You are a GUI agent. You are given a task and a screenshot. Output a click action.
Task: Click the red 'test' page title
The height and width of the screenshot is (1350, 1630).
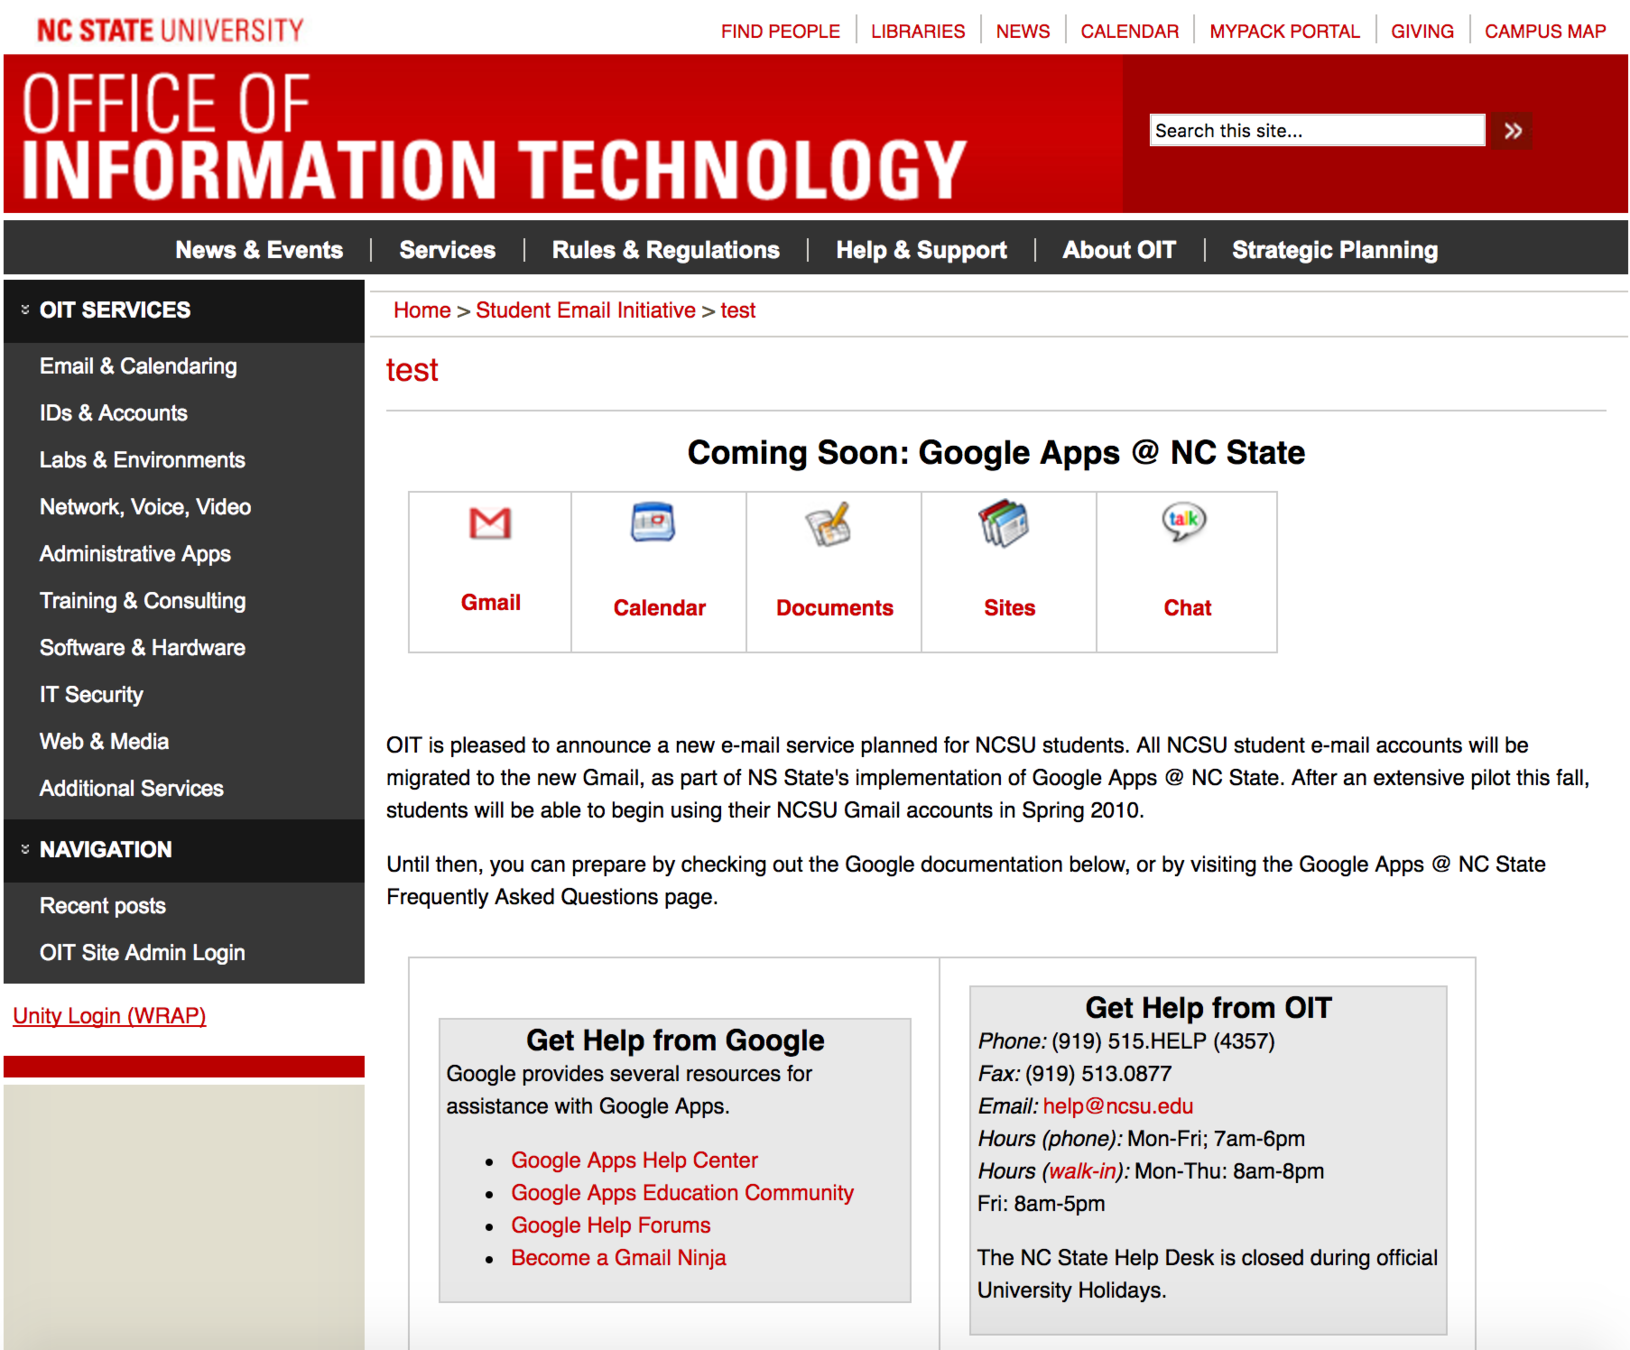412,370
